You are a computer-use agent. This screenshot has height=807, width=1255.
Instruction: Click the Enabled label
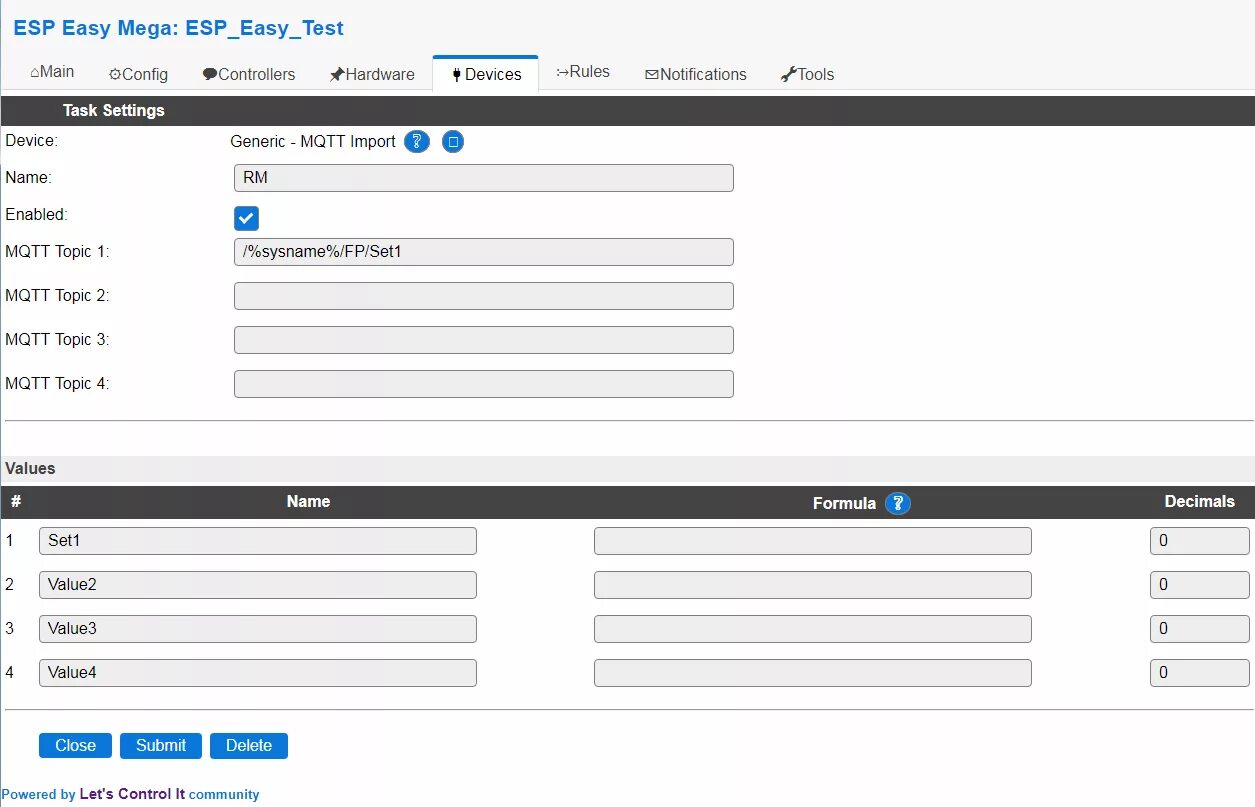coord(37,215)
